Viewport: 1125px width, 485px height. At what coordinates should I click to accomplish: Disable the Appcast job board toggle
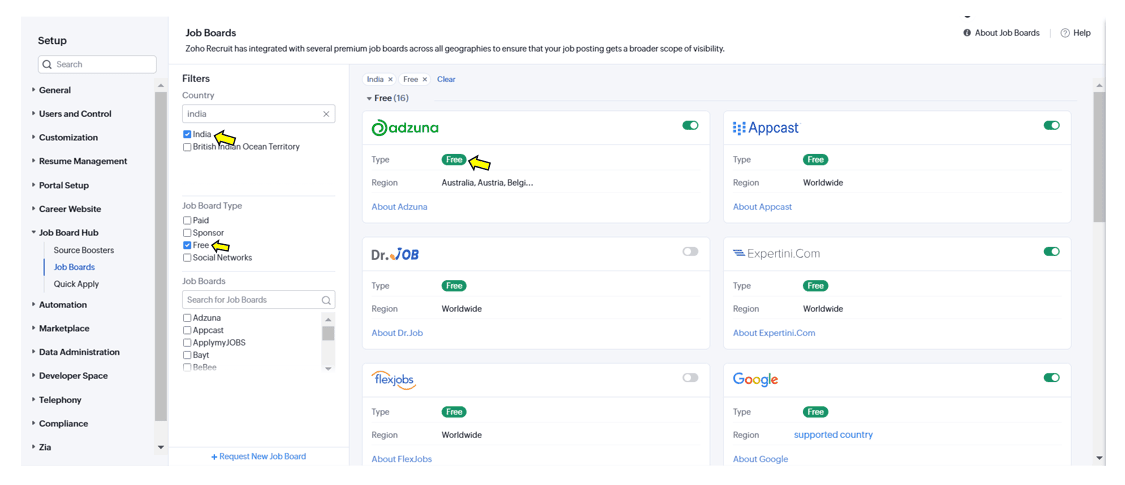tap(1051, 126)
